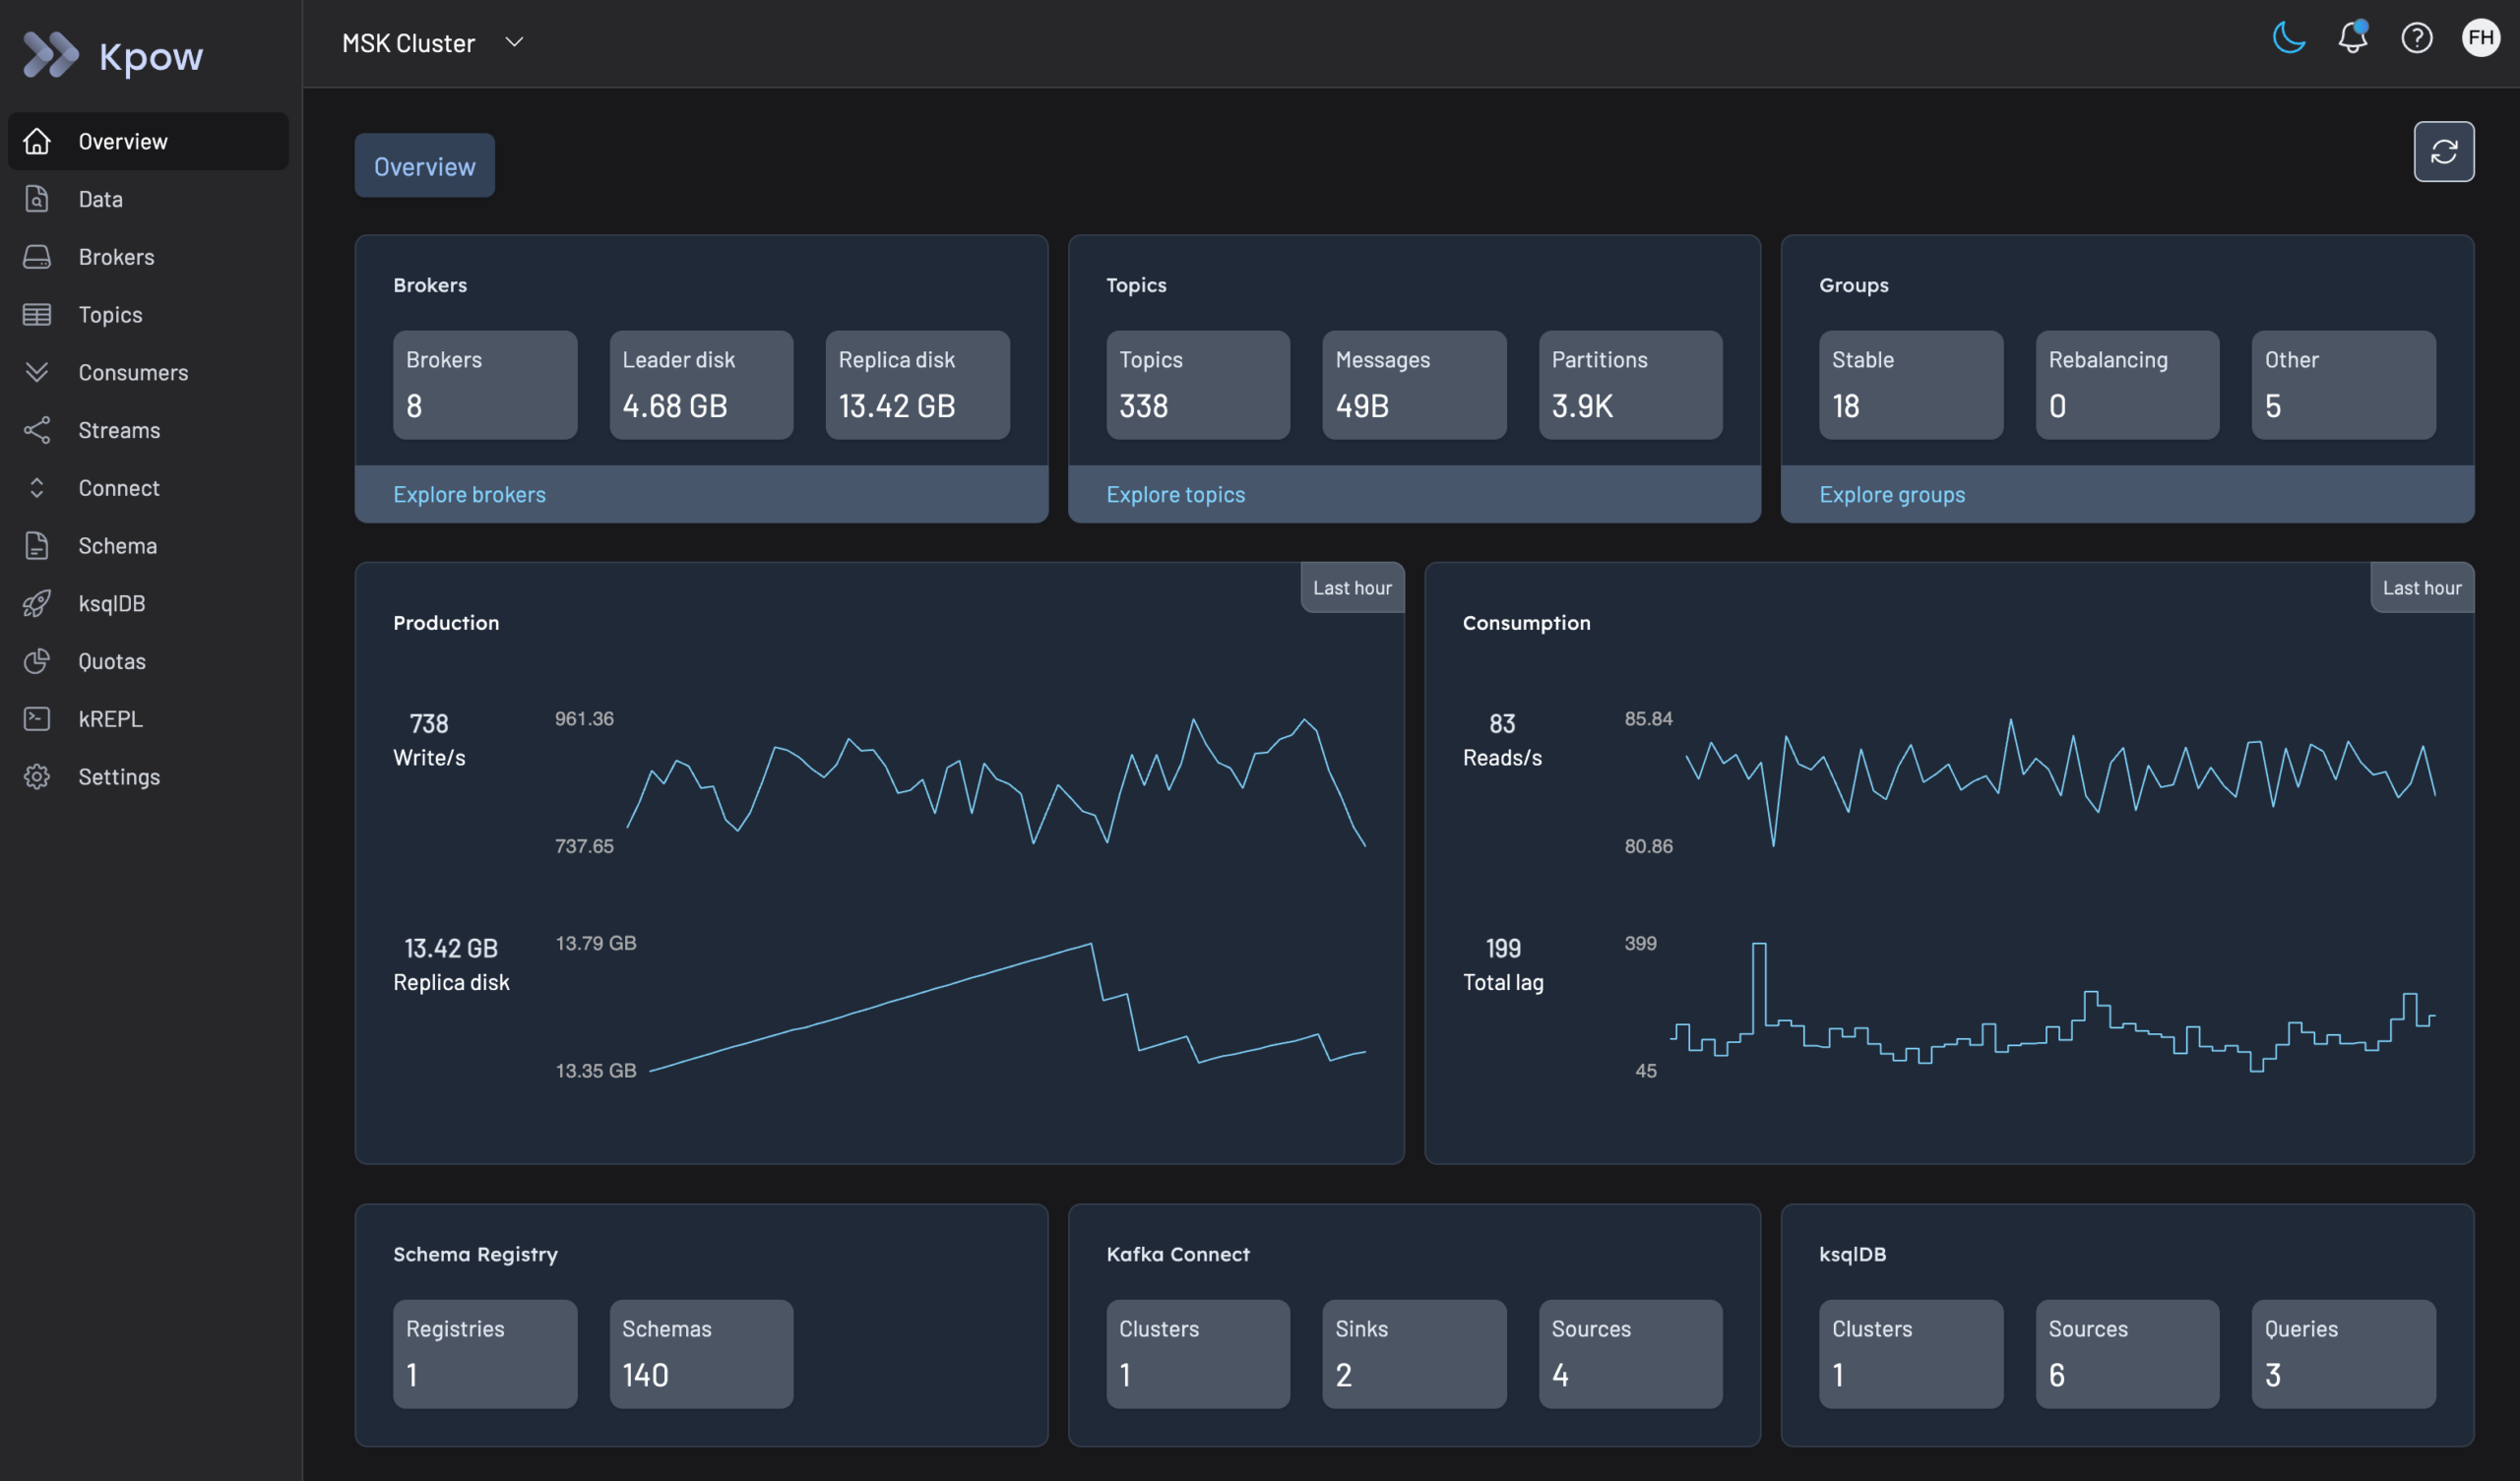The height and width of the screenshot is (1481, 2520).
Task: Click the ksqlDB rocket icon
Action: 37,603
